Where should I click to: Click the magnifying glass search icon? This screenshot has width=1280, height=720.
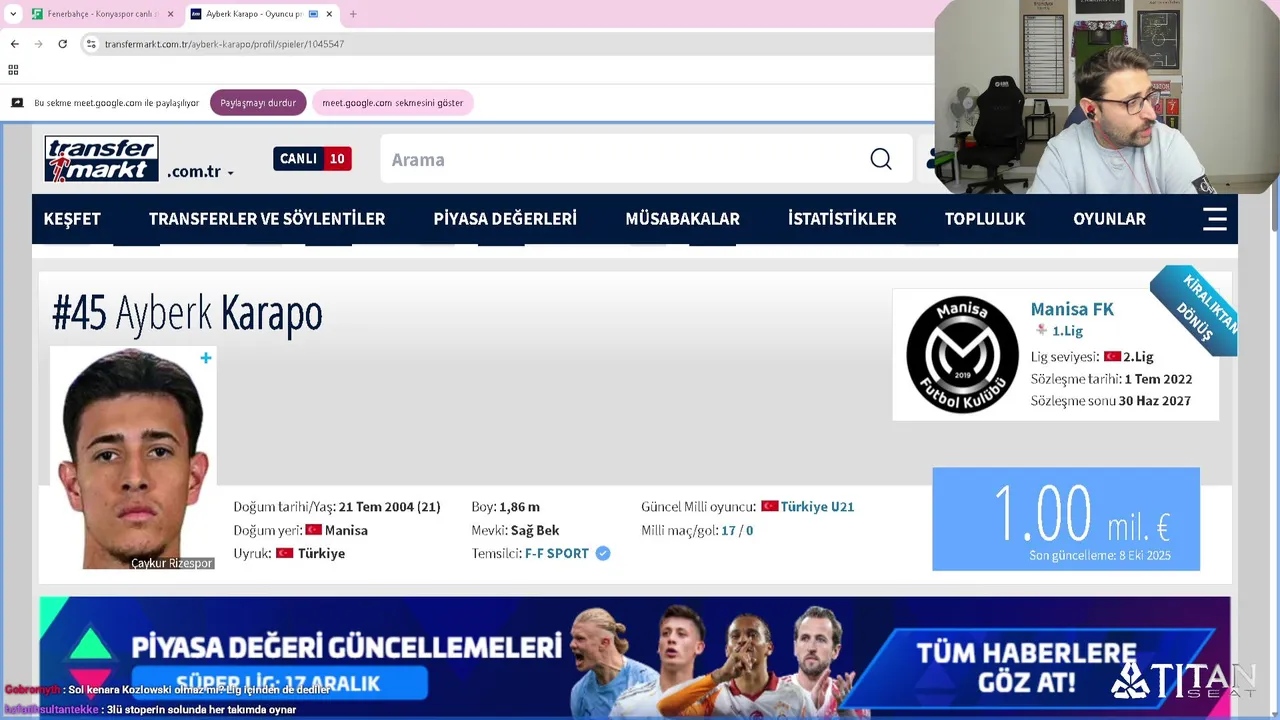click(880, 159)
